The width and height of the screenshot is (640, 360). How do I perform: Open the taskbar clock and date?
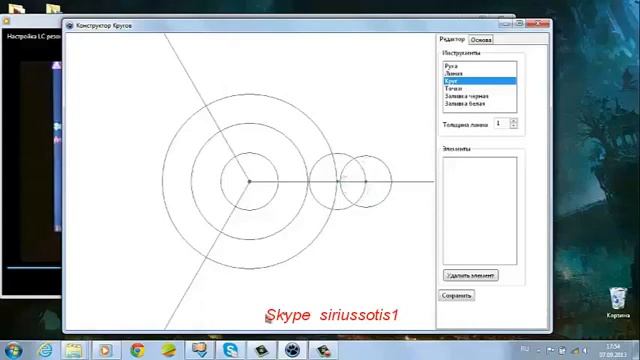point(613,351)
